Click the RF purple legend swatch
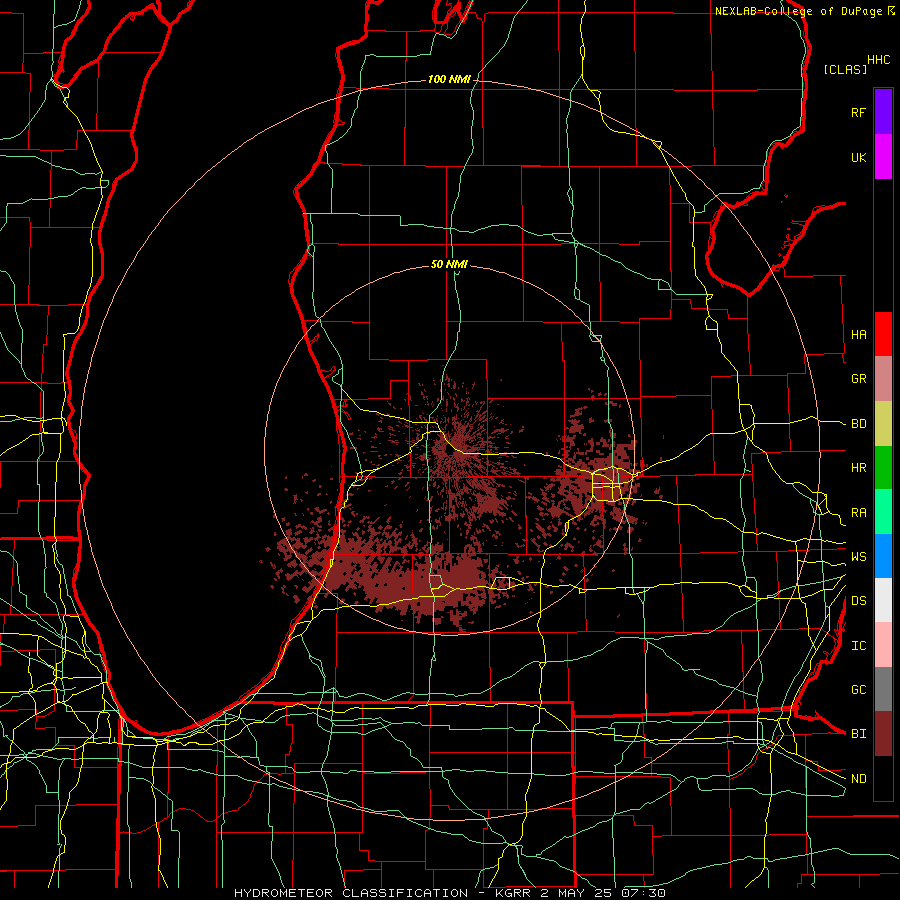Image resolution: width=900 pixels, height=900 pixels. 883,111
